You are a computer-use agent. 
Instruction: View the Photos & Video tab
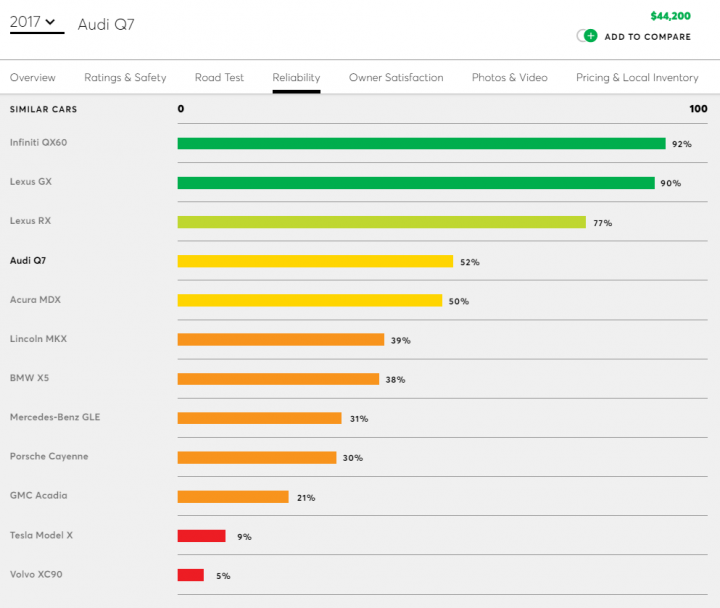510,78
